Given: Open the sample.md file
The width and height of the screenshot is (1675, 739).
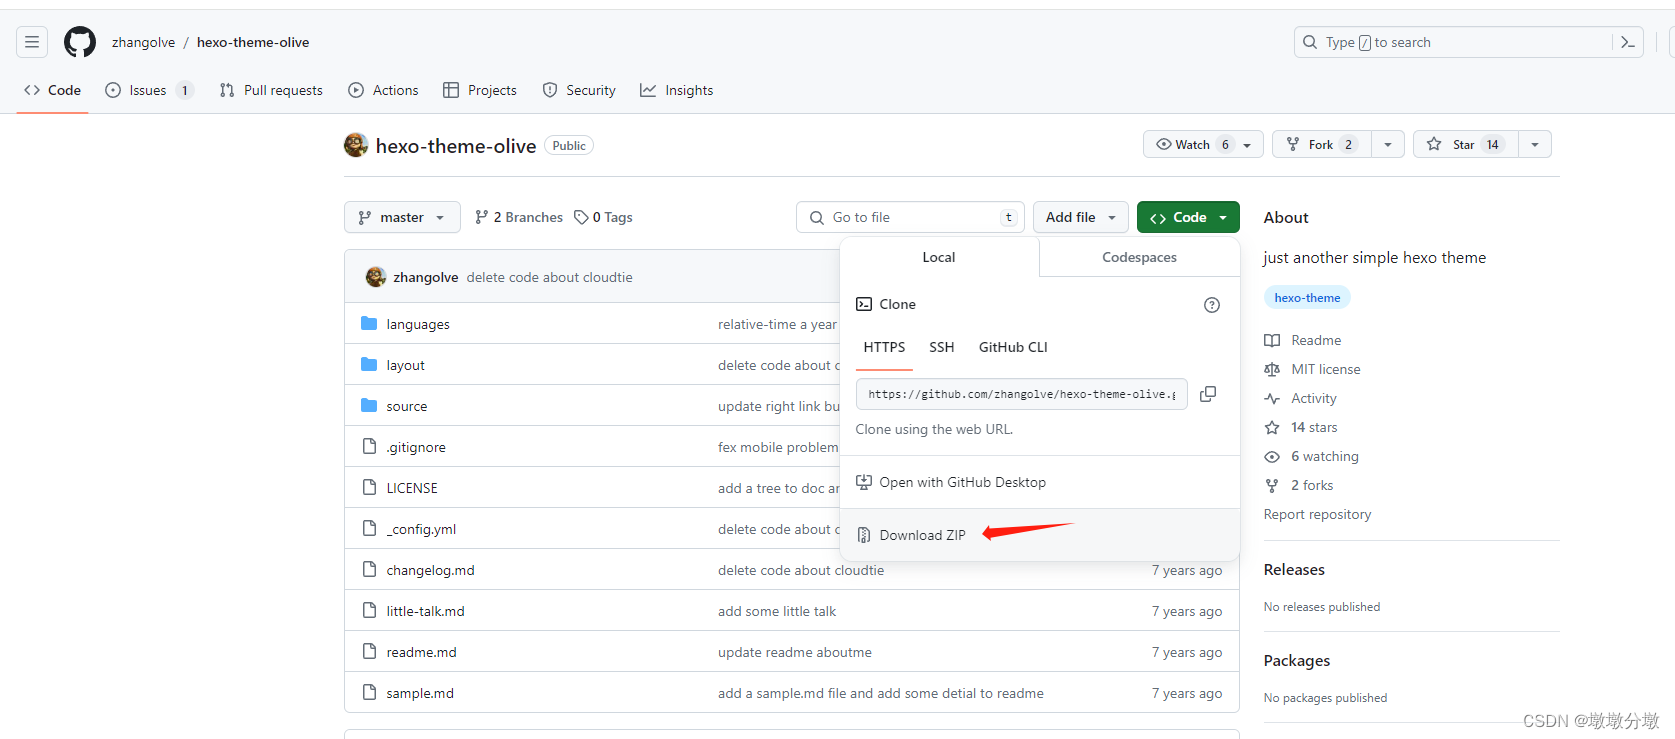Looking at the screenshot, I should pyautogui.click(x=420, y=693).
